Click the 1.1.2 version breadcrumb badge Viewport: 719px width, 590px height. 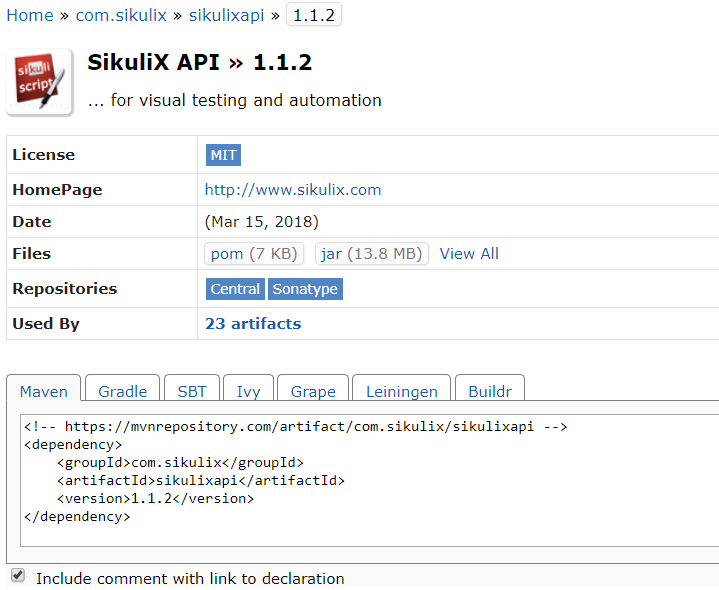tap(314, 15)
